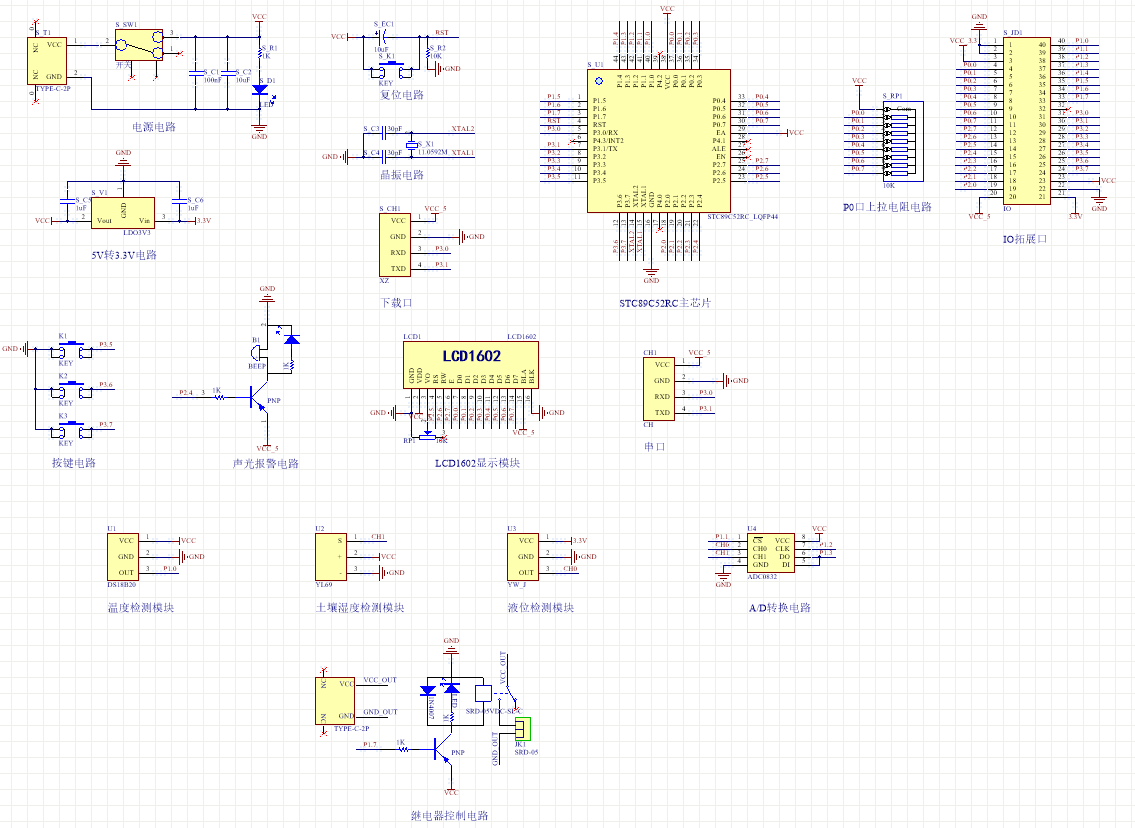Viewport: 1135px width, 828px height.
Task: Select the U2 YL69 soil moisture connector
Action: tap(331, 557)
